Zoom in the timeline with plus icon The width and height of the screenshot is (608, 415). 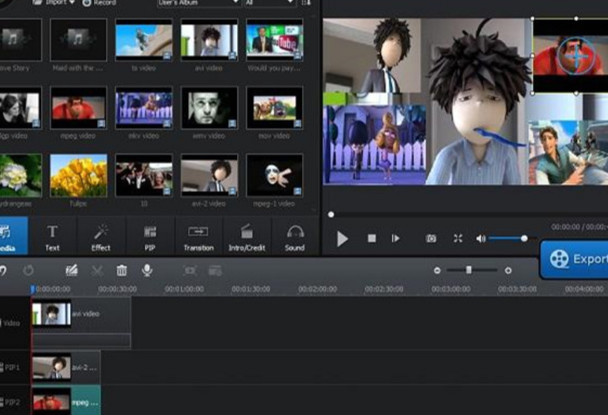tap(508, 270)
